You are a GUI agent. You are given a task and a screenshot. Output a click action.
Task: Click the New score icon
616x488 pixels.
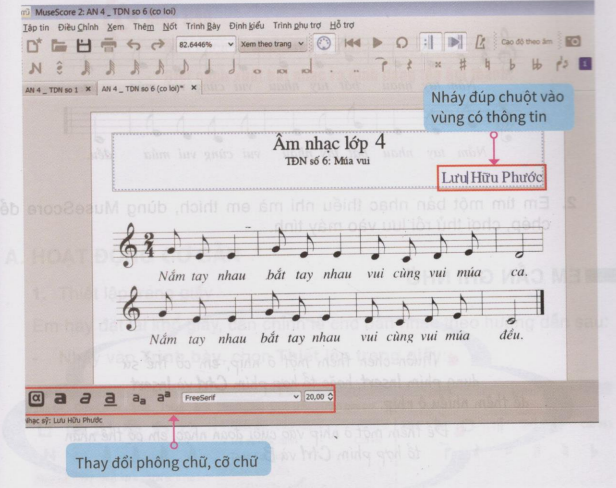[x=33, y=45]
